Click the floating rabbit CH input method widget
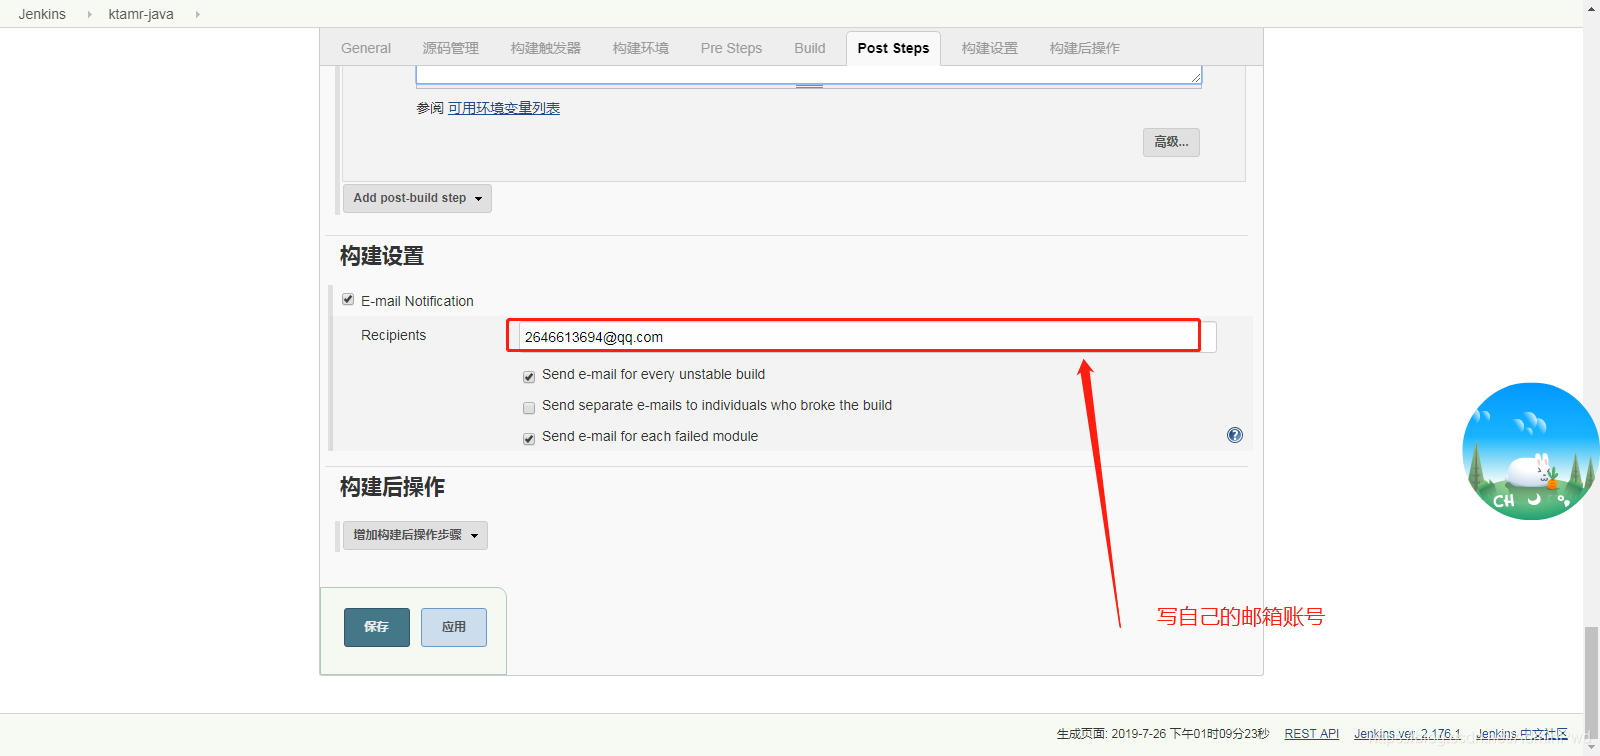This screenshot has width=1600, height=756. click(x=1530, y=451)
